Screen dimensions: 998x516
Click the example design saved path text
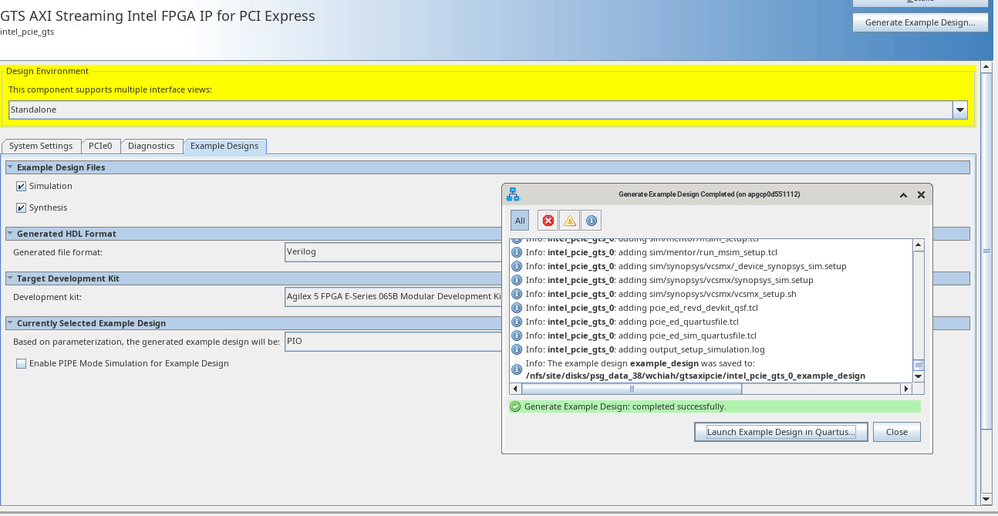(x=695, y=376)
